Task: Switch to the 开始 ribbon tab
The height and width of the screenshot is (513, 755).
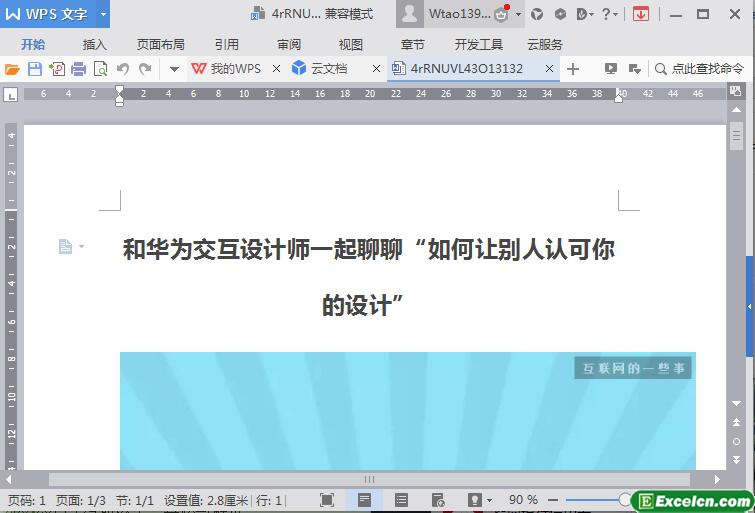Action: tap(33, 45)
